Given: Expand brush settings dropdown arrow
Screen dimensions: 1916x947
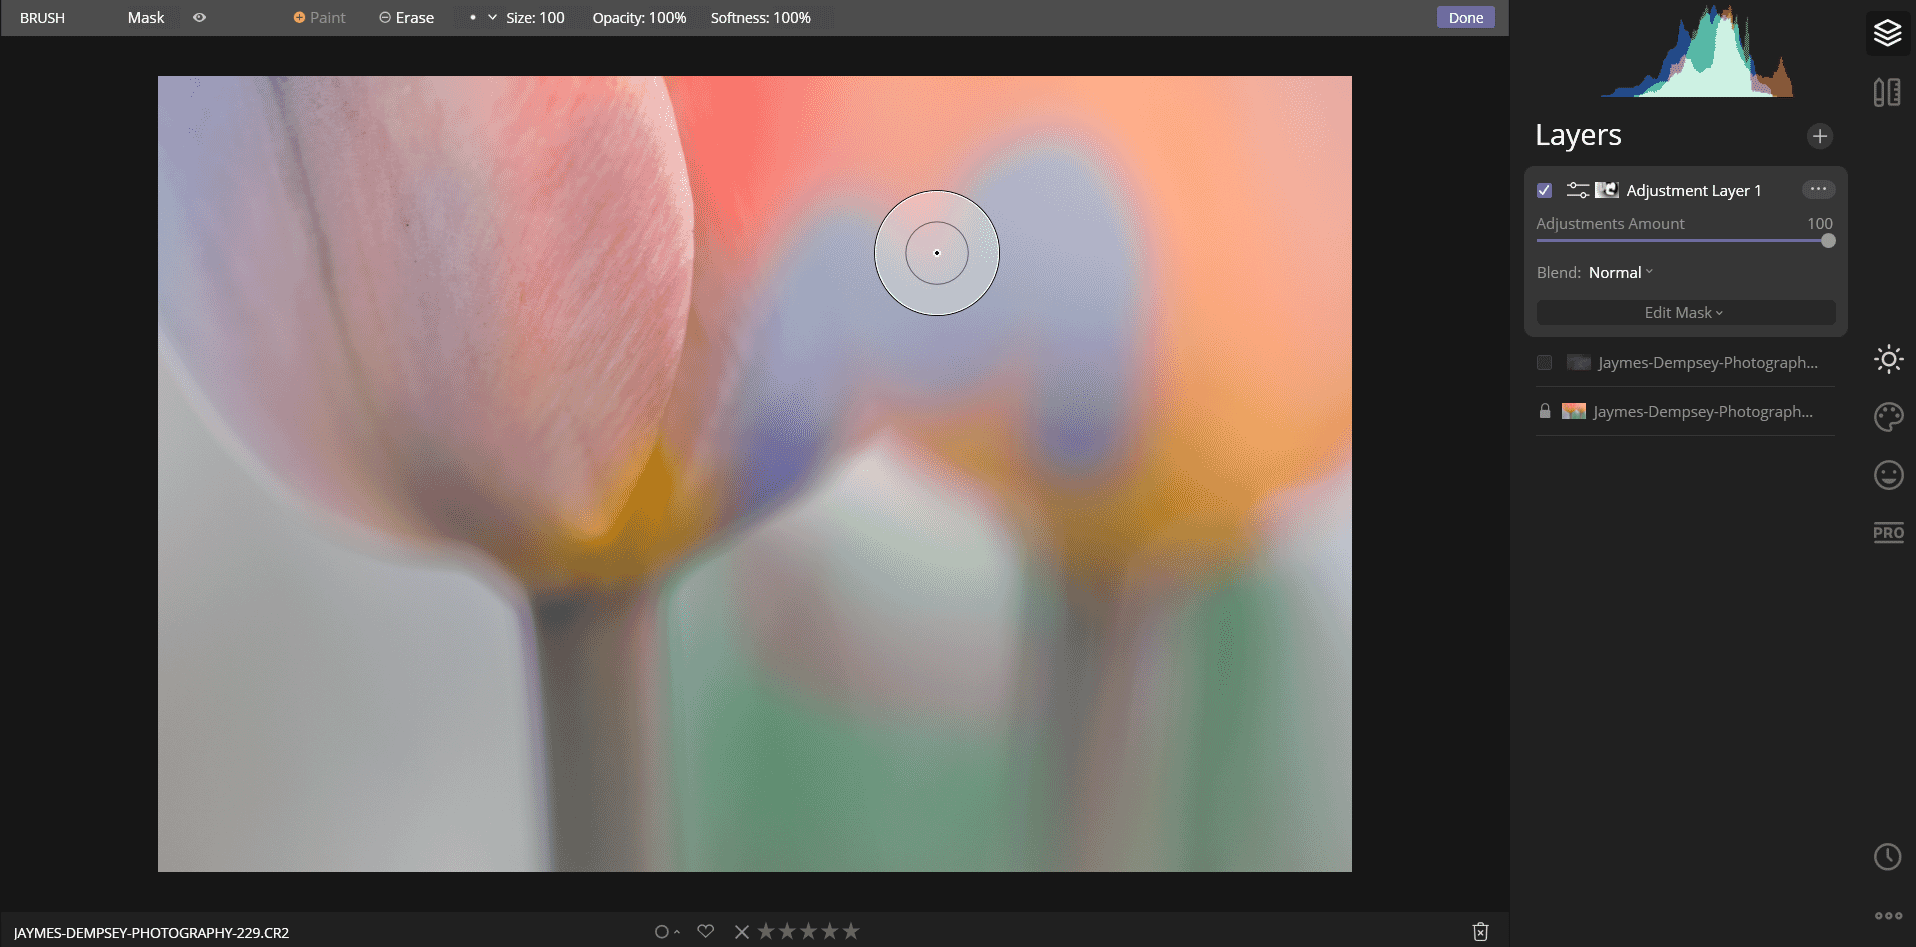Looking at the screenshot, I should (492, 17).
